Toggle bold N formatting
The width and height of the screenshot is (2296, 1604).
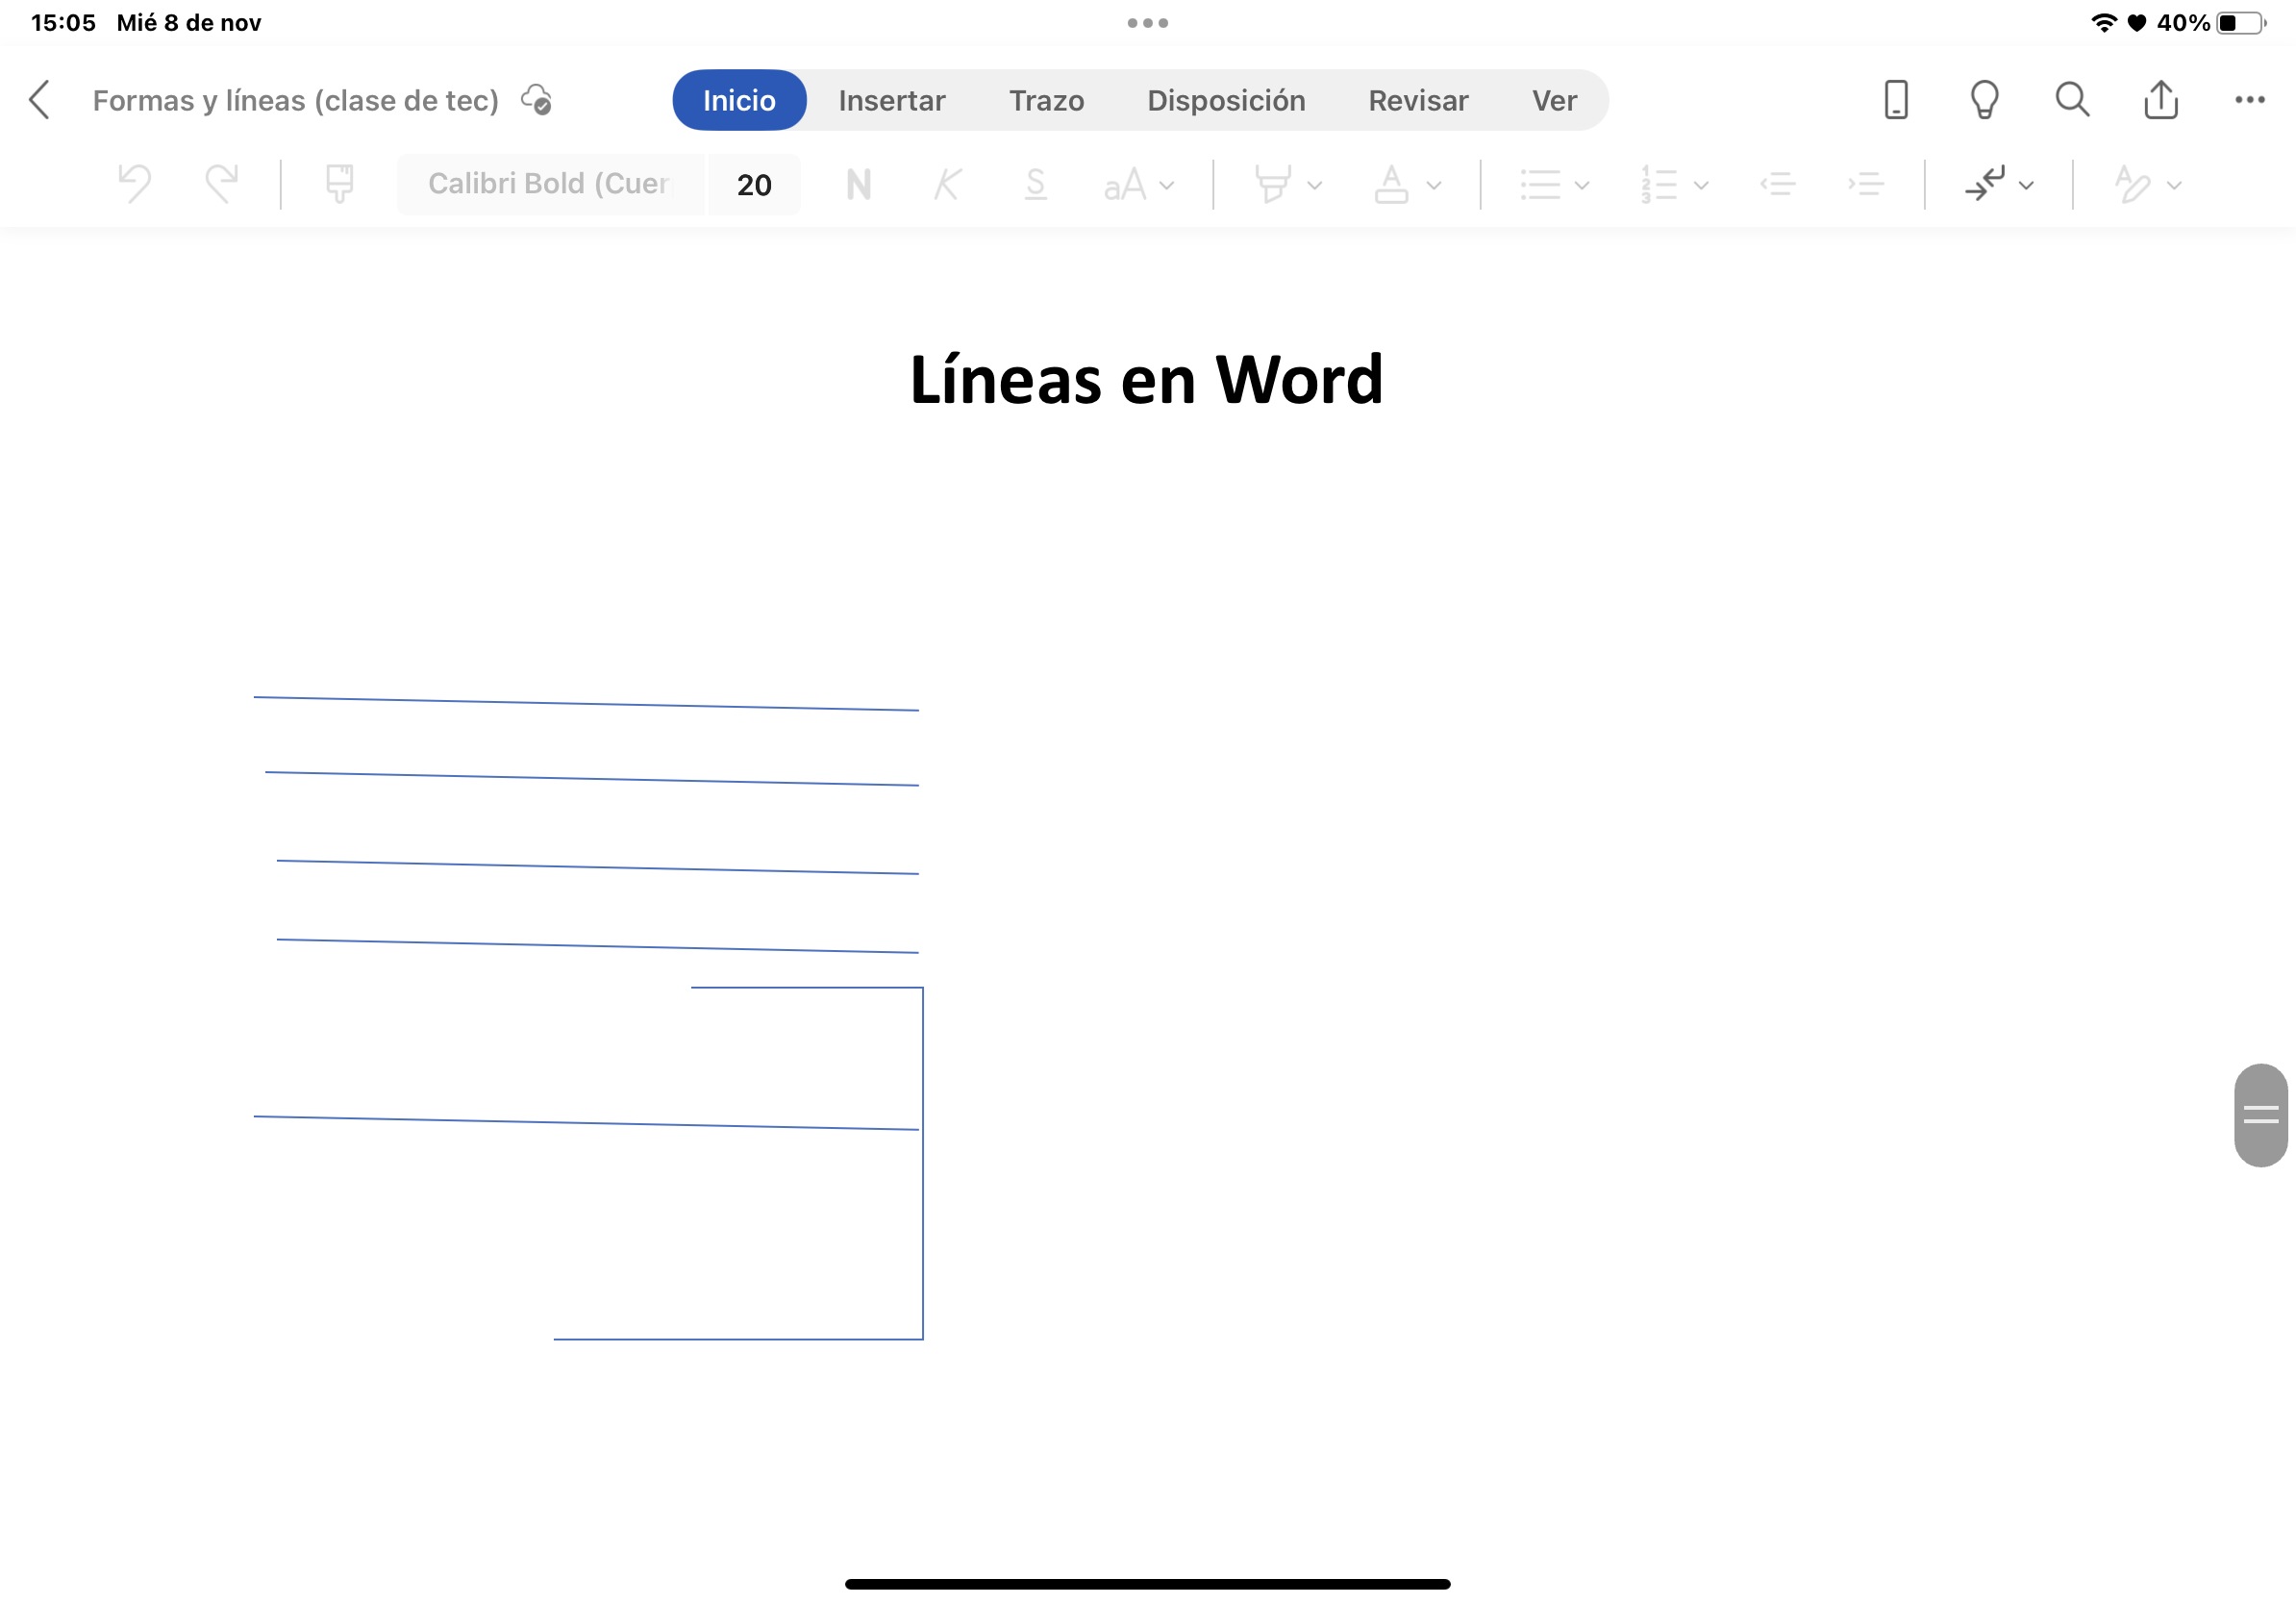pyautogui.click(x=858, y=184)
